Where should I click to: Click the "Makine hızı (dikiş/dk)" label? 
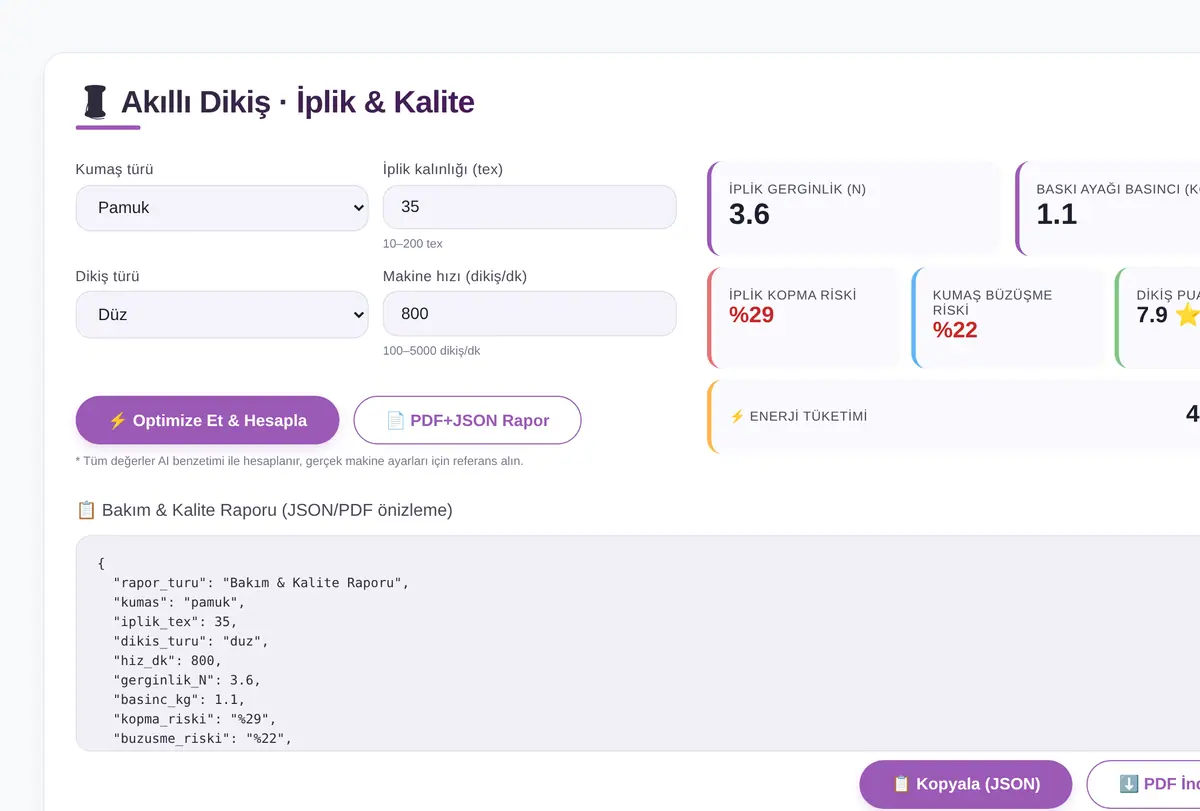click(457, 276)
